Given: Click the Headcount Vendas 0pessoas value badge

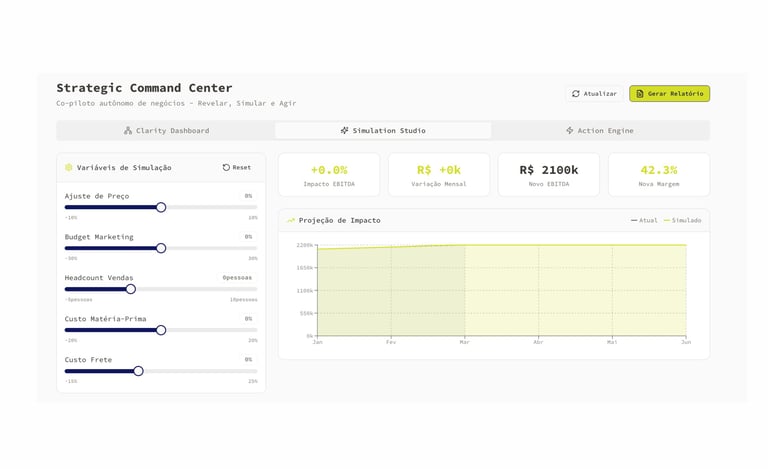Looking at the screenshot, I should pos(237,278).
